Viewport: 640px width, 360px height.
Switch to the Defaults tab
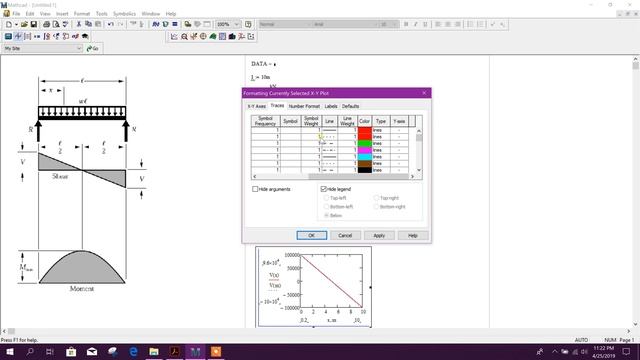click(x=350, y=106)
